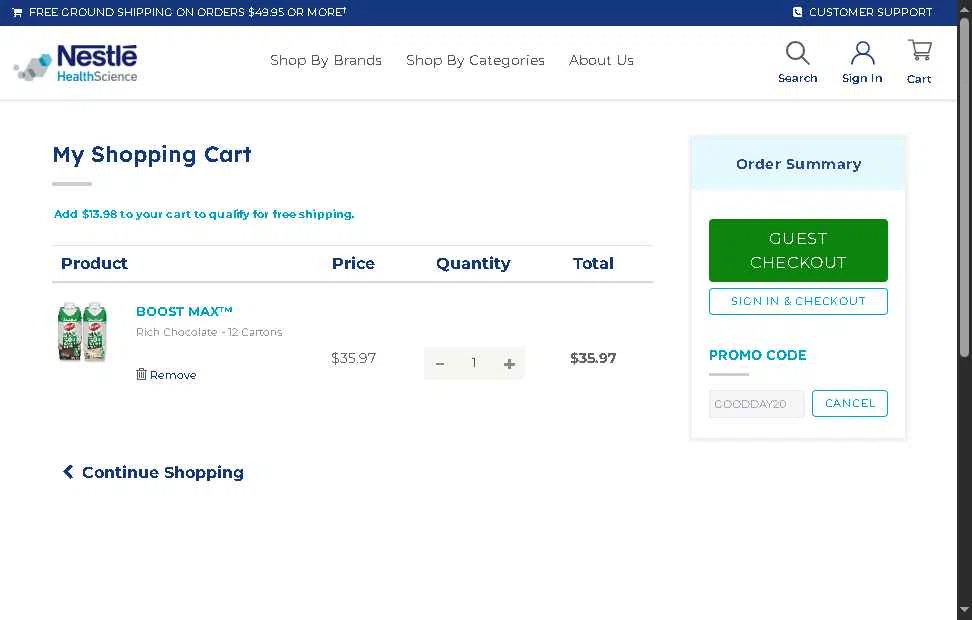Decrease quantity with the minus button
This screenshot has width=972, height=620.
coord(440,363)
